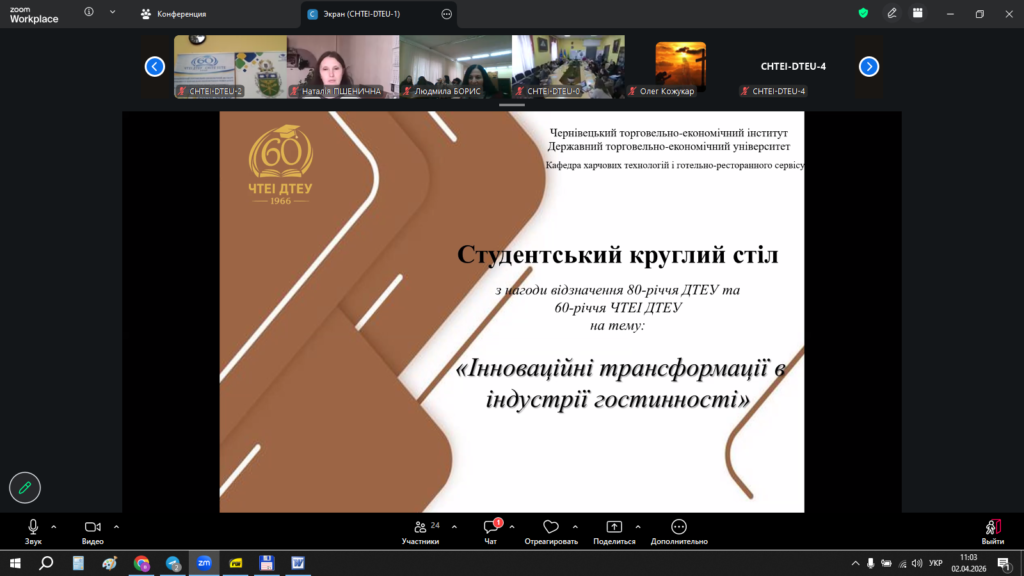Image resolution: width=1024 pixels, height=576 pixels.
Task: Click the green encryption shield icon
Action: 863,14
